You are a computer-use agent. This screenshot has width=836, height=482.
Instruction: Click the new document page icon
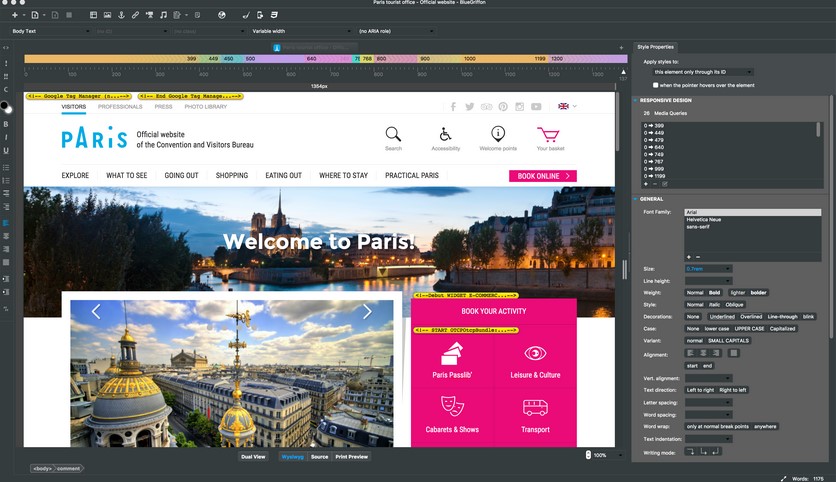coord(35,15)
